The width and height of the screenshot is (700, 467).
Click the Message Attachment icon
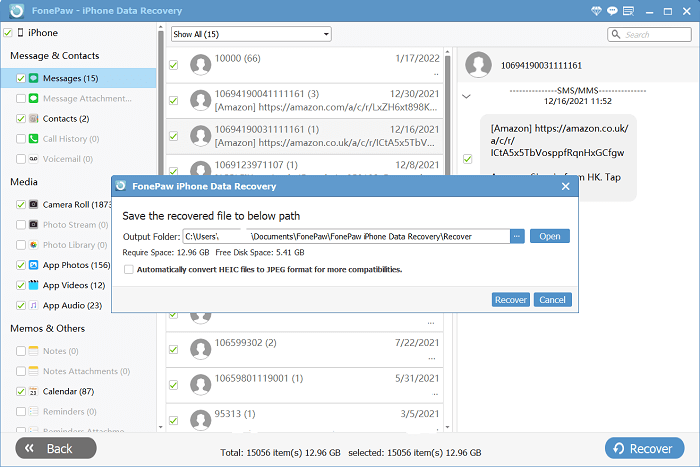[x=33, y=98]
